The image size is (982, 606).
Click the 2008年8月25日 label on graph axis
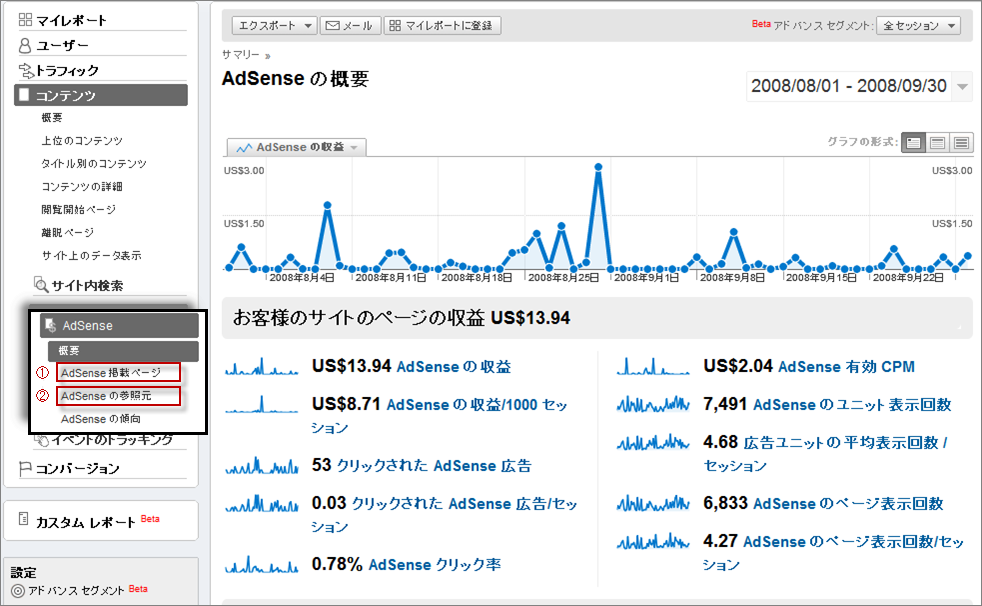pyautogui.click(x=563, y=277)
